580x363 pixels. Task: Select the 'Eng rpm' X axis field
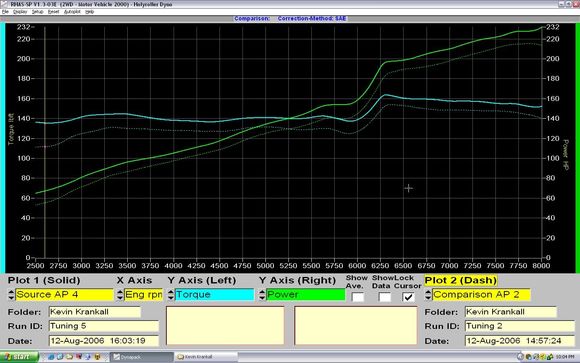[144, 295]
